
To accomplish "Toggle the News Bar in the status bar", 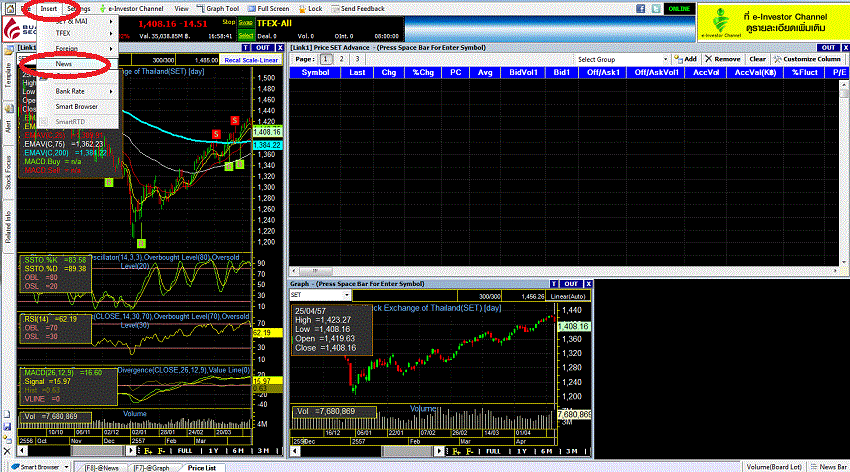I will [x=828, y=467].
